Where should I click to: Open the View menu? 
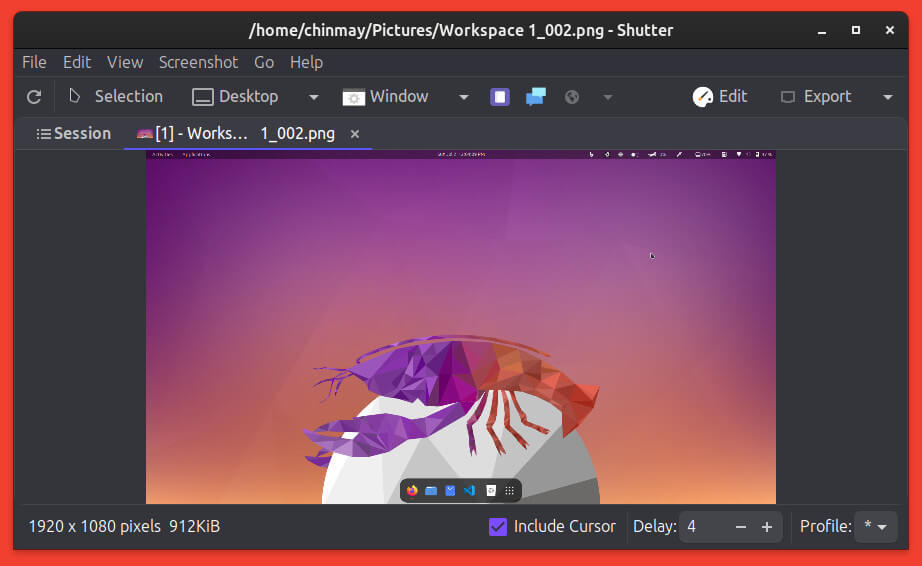[x=125, y=62]
